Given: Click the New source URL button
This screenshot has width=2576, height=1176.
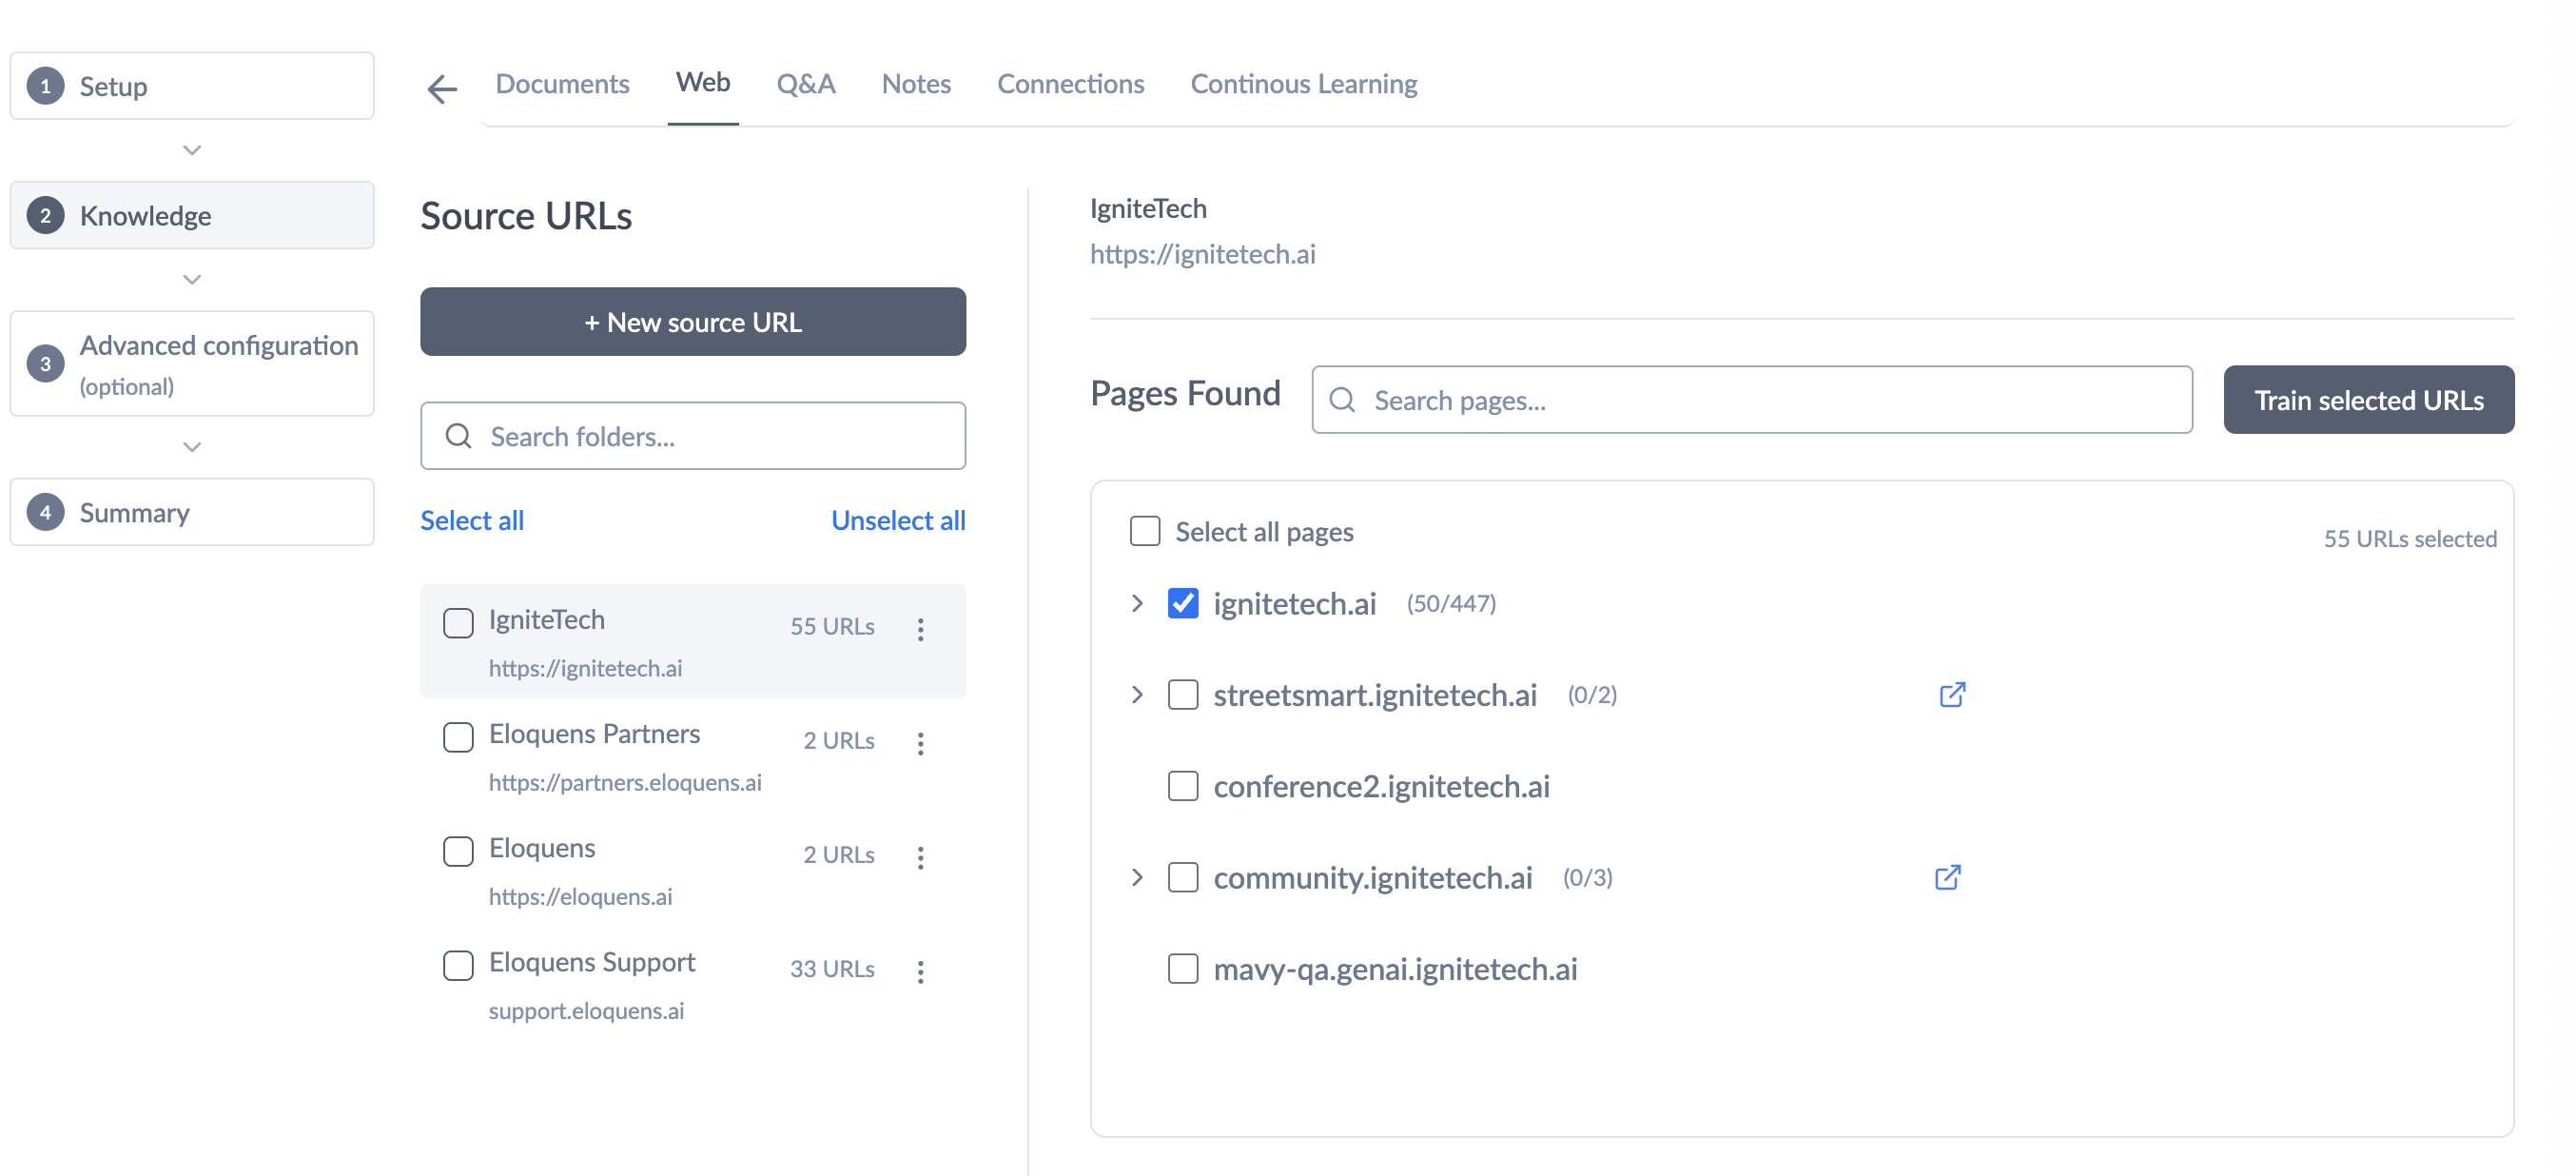Looking at the screenshot, I should [x=693, y=322].
